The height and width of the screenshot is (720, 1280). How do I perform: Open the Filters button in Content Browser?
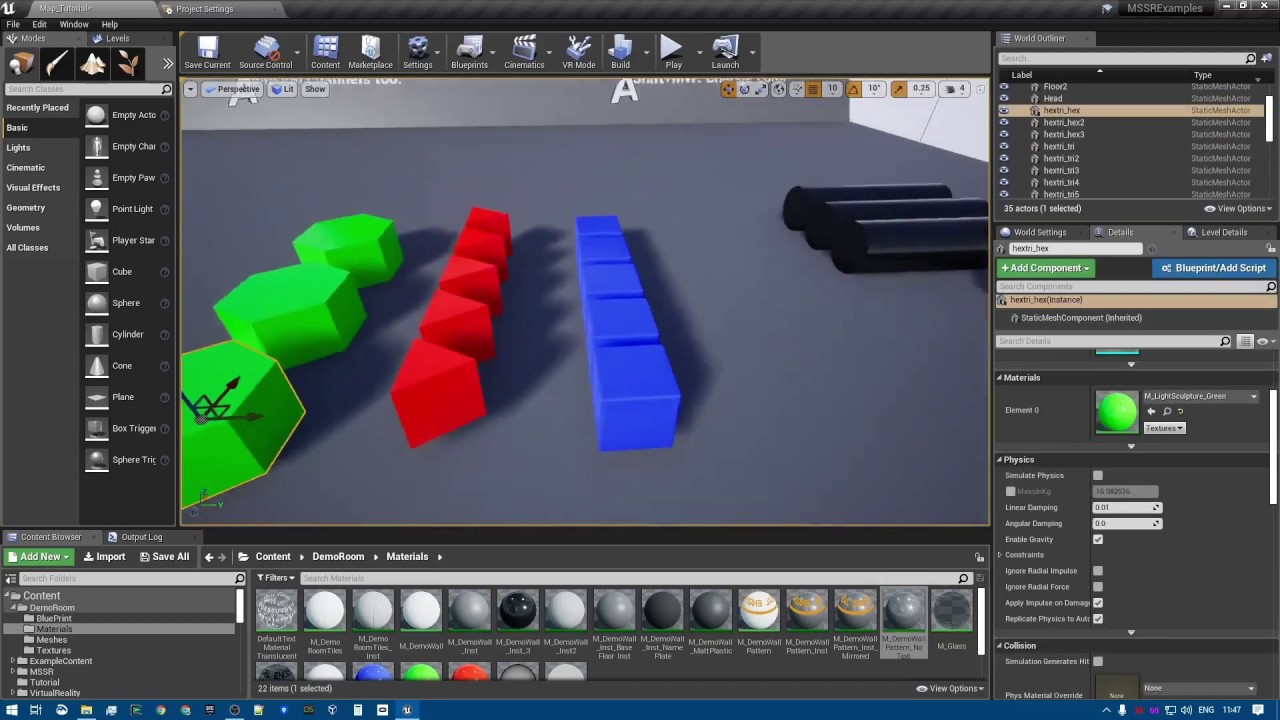pos(276,578)
